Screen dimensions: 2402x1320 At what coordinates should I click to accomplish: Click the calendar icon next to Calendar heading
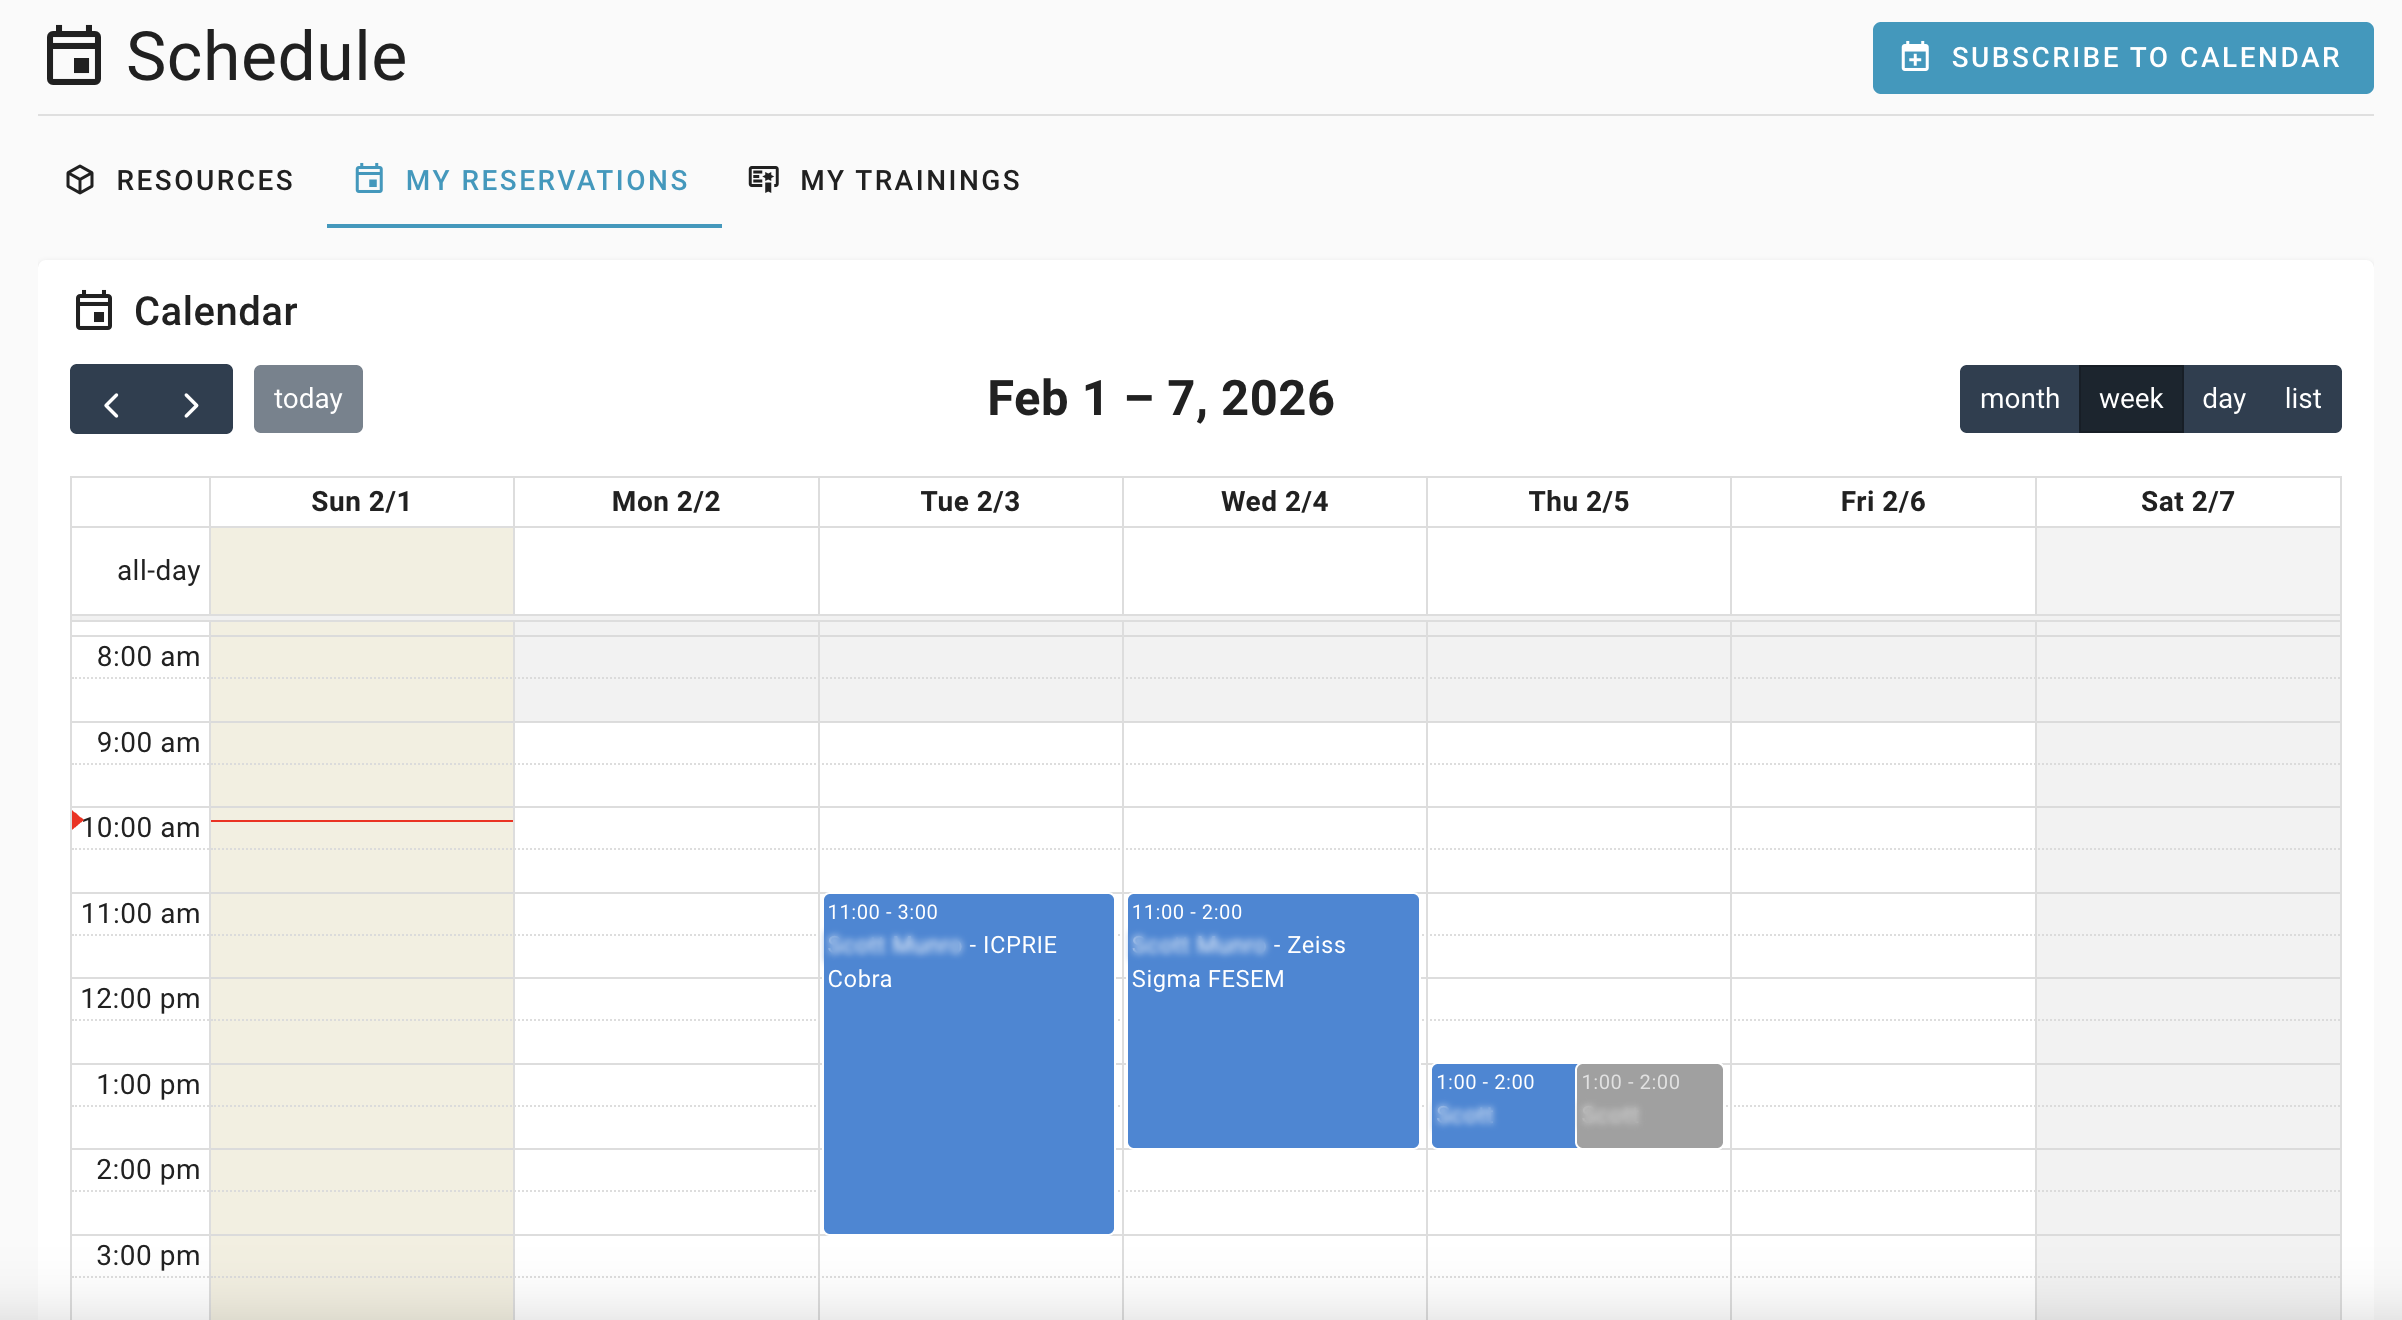[x=95, y=311]
